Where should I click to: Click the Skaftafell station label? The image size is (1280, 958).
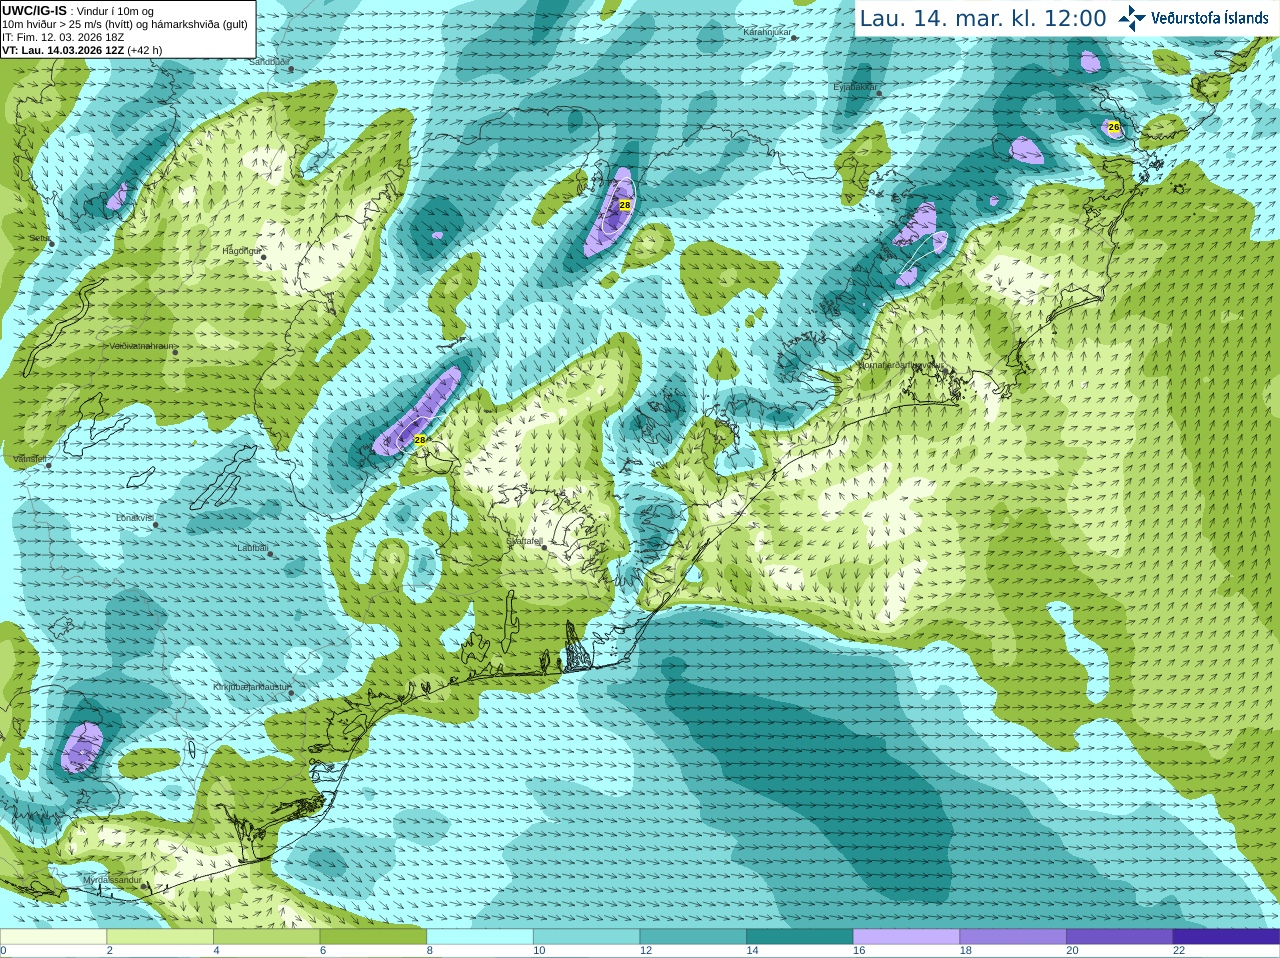coord(523,541)
